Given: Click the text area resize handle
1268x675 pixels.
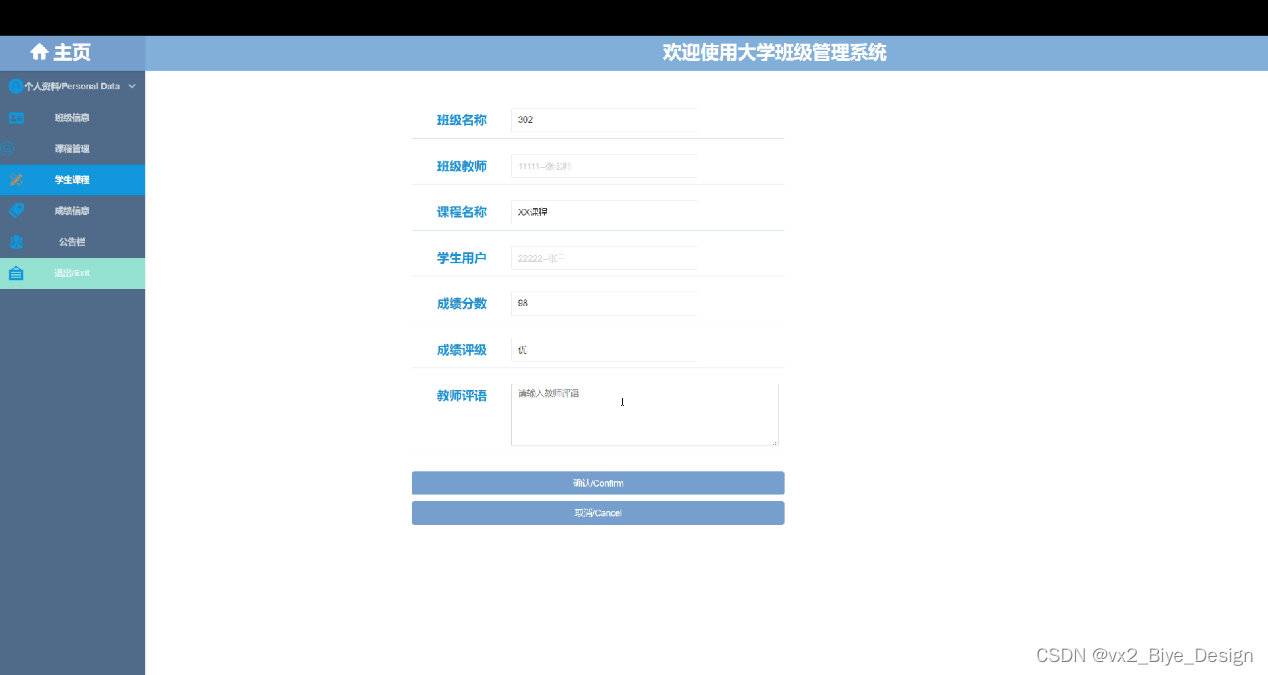Looking at the screenshot, I should [x=773, y=441].
